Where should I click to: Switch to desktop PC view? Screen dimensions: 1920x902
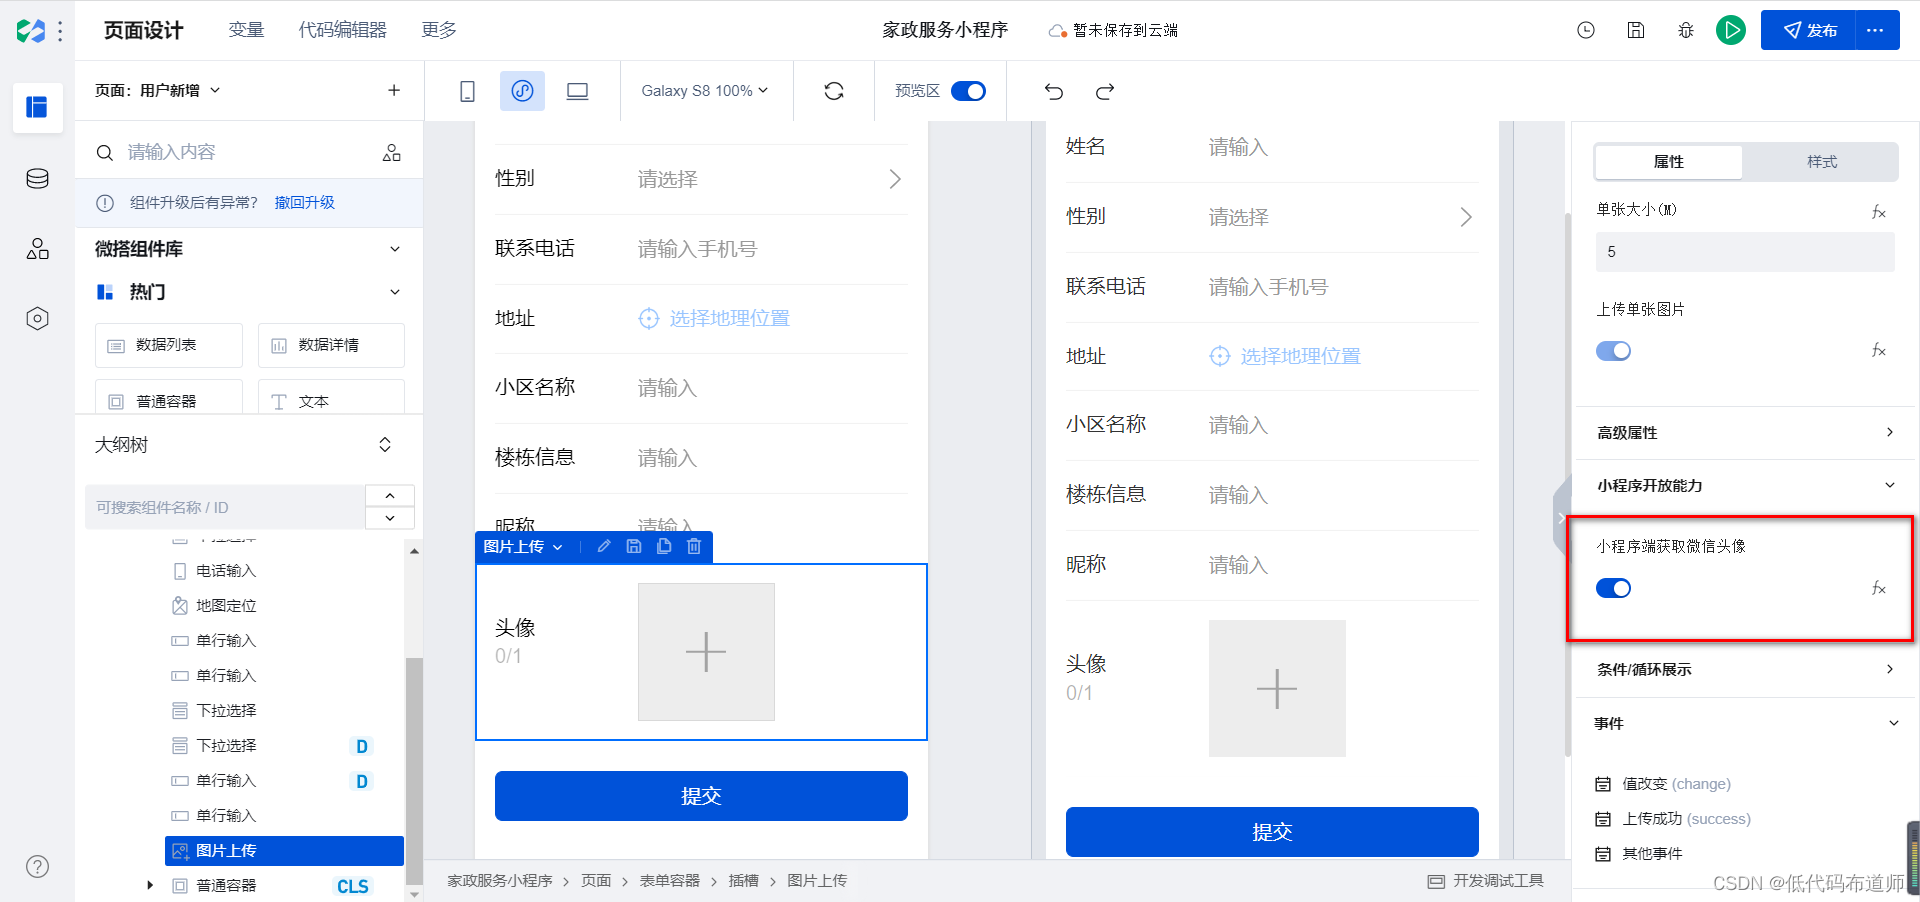tap(577, 91)
